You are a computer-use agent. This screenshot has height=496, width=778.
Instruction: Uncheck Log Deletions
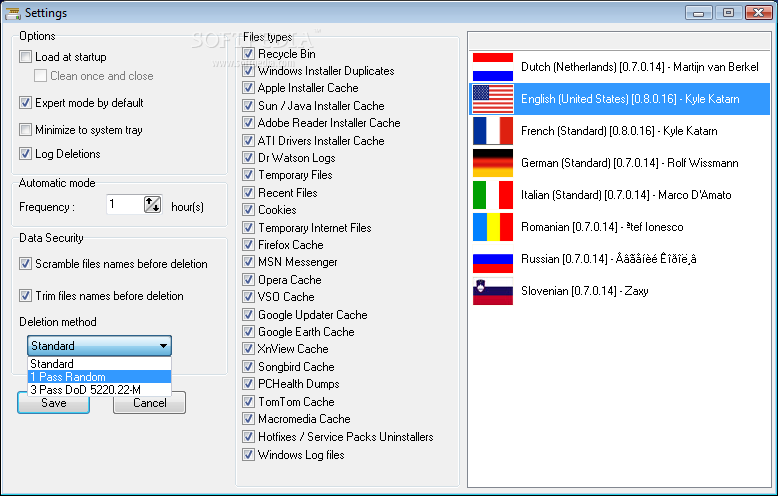point(25,154)
